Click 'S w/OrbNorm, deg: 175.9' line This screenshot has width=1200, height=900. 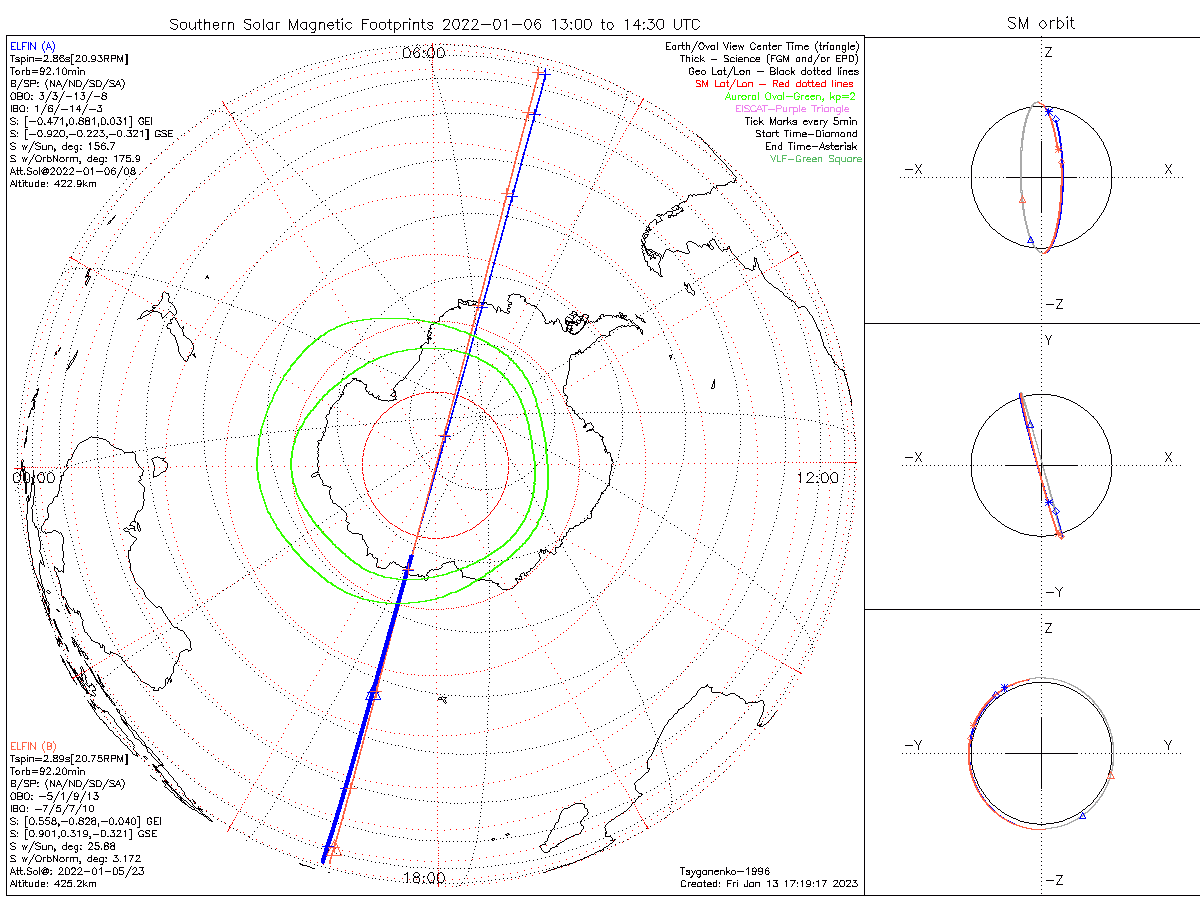click(75, 158)
